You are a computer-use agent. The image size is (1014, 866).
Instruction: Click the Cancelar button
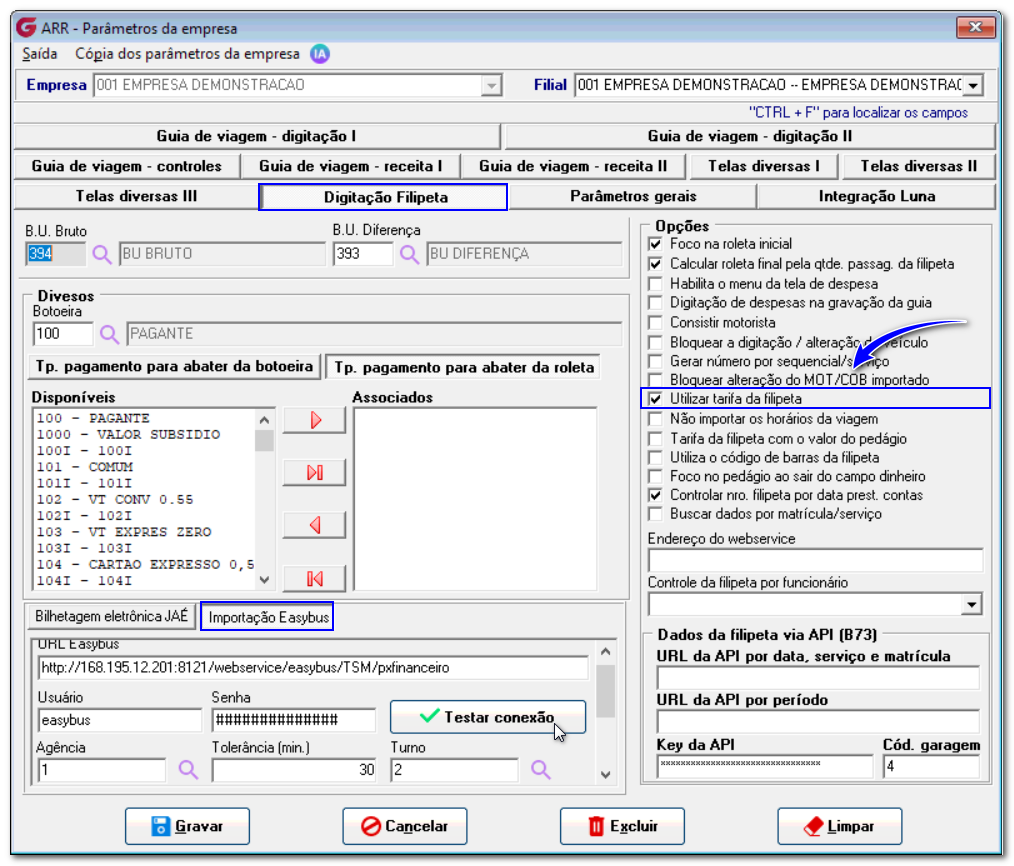click(405, 827)
